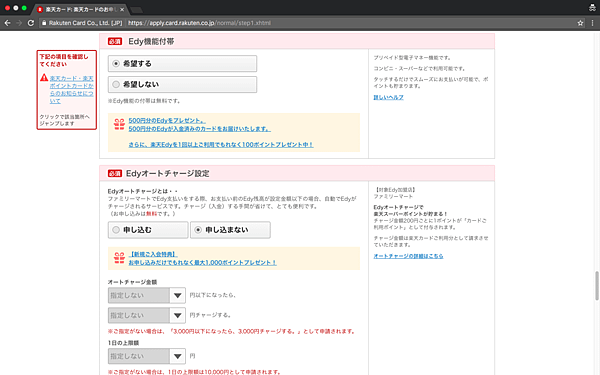Open the 500円分のEdyをプレゼント link
Image resolution: width=600 pixels, height=375 pixels.
point(167,121)
